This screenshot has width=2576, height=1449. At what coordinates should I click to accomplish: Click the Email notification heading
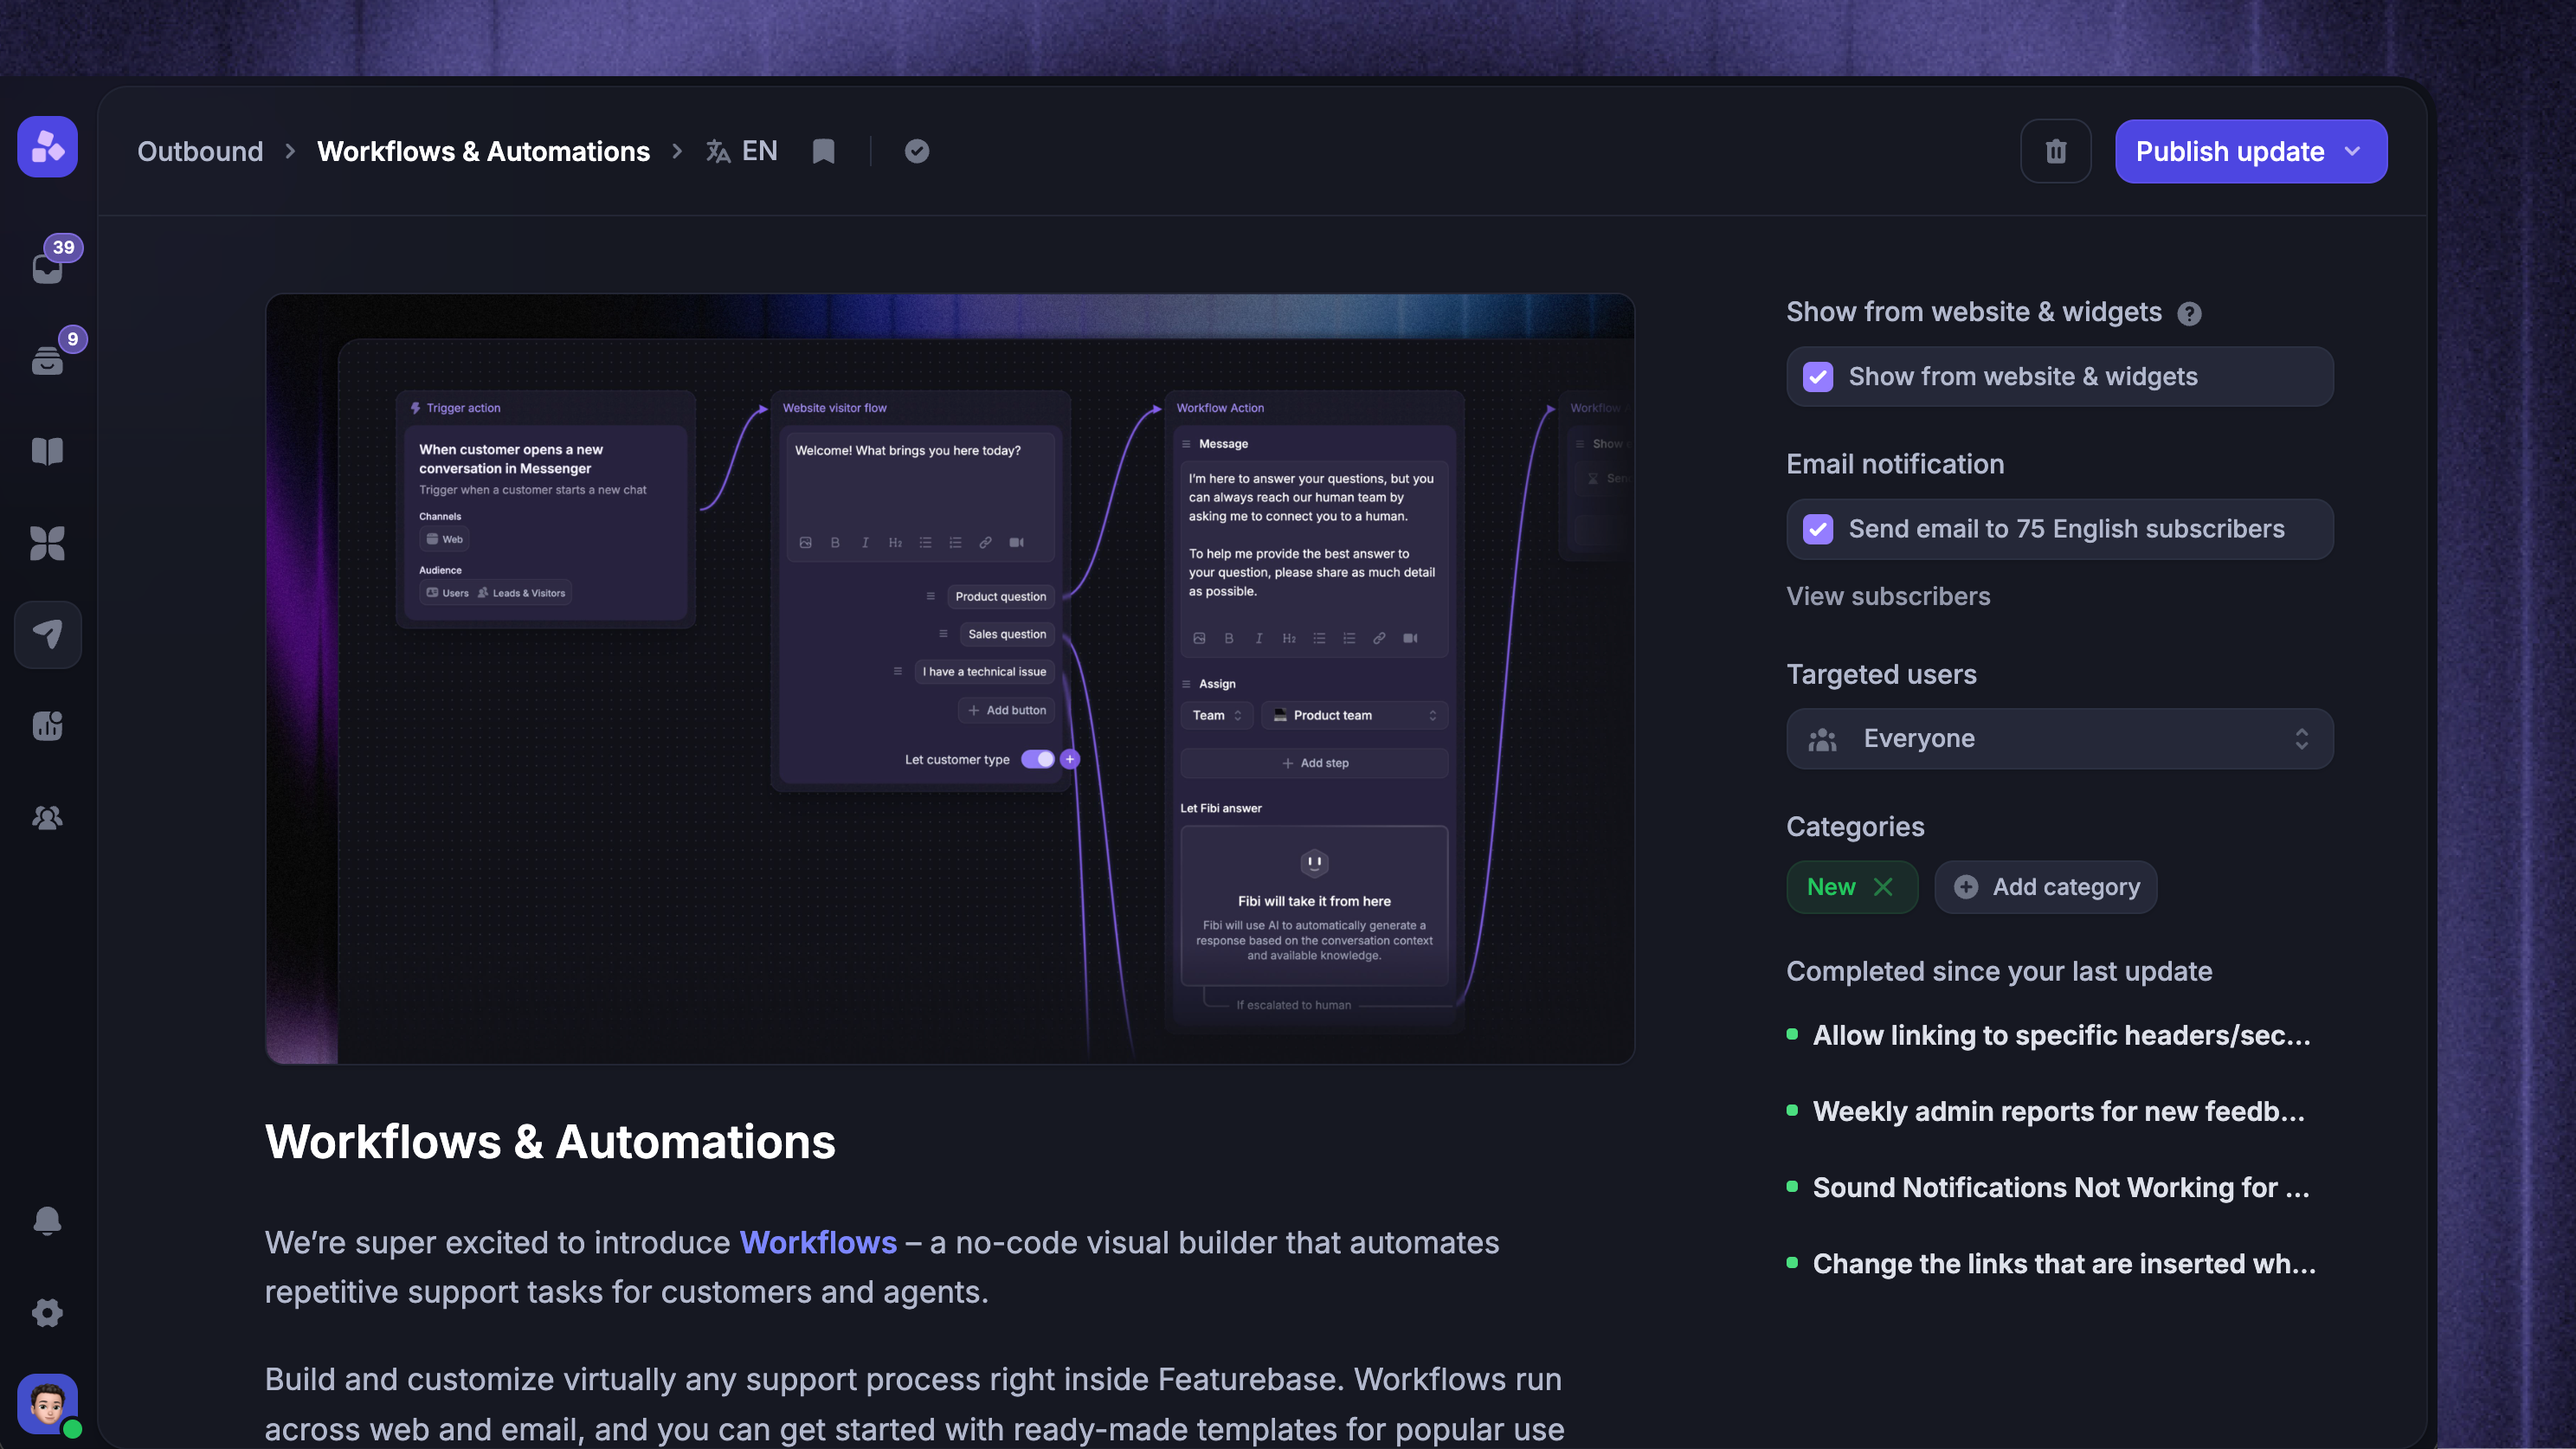point(1895,464)
